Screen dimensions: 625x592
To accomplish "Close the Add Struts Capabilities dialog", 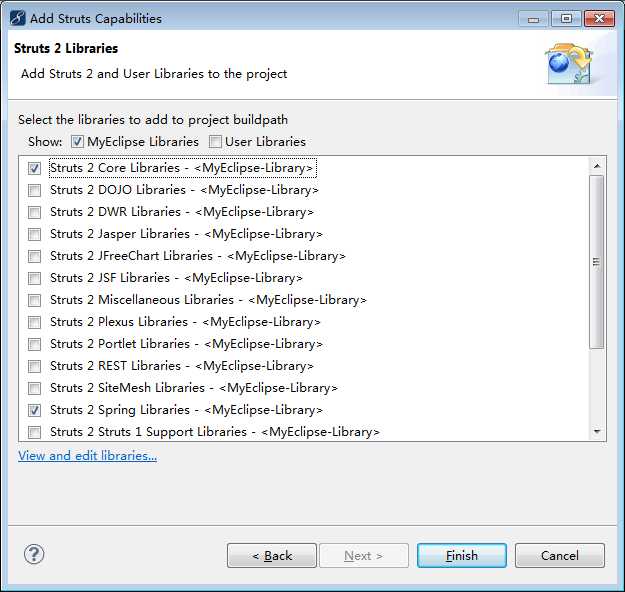I will (x=599, y=19).
